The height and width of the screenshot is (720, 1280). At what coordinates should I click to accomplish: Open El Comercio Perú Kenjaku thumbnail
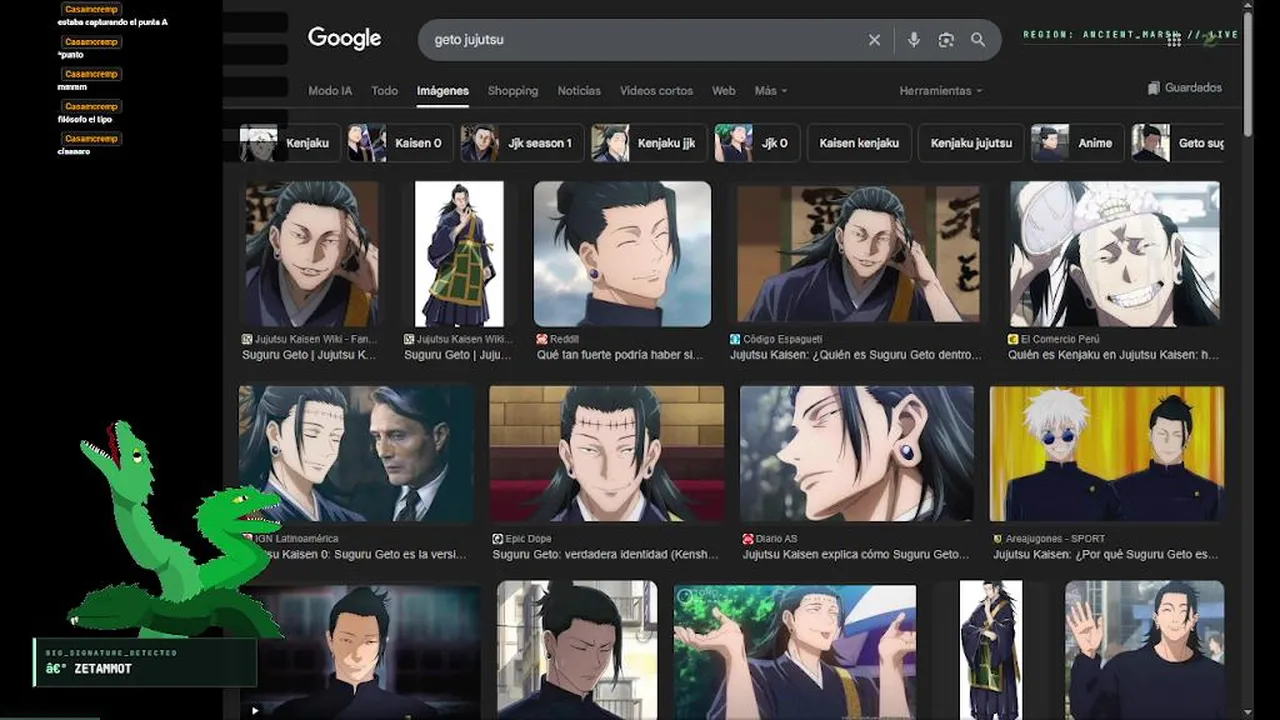[1115, 254]
